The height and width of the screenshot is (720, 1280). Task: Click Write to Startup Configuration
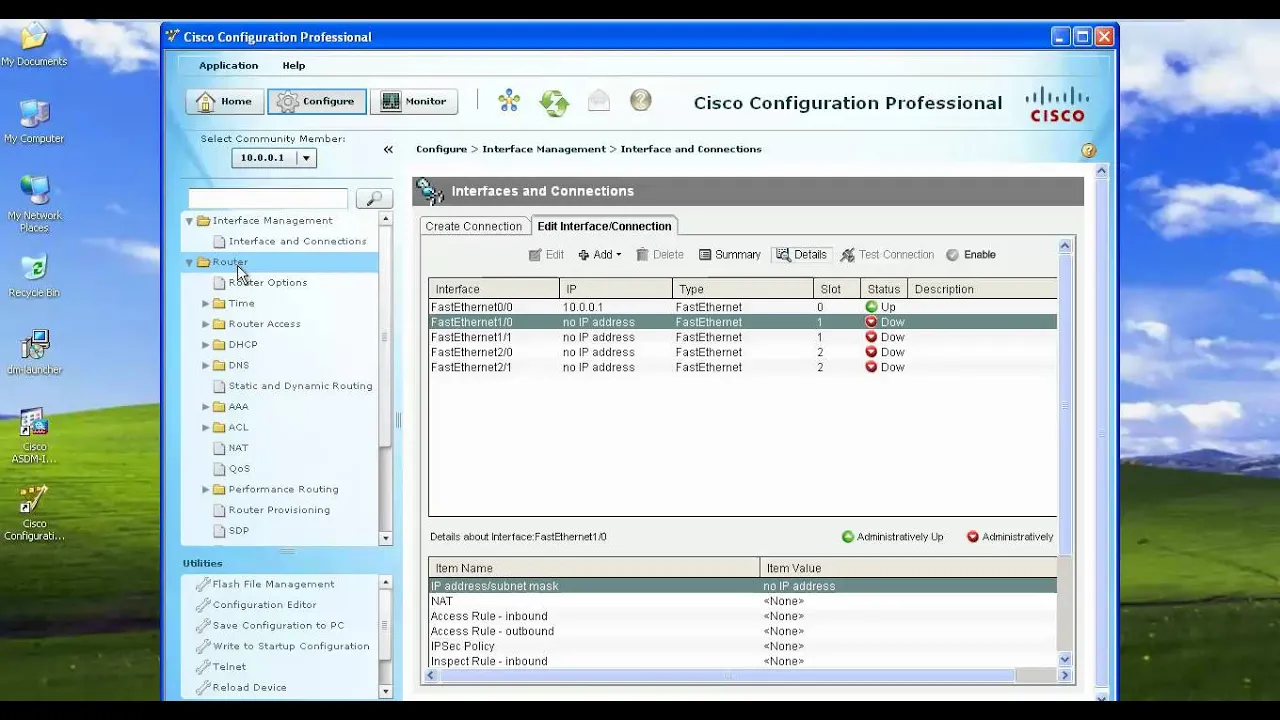[291, 646]
